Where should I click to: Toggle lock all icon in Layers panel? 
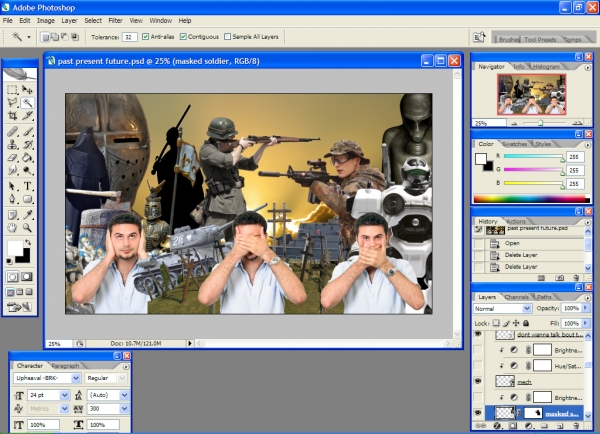[526, 323]
